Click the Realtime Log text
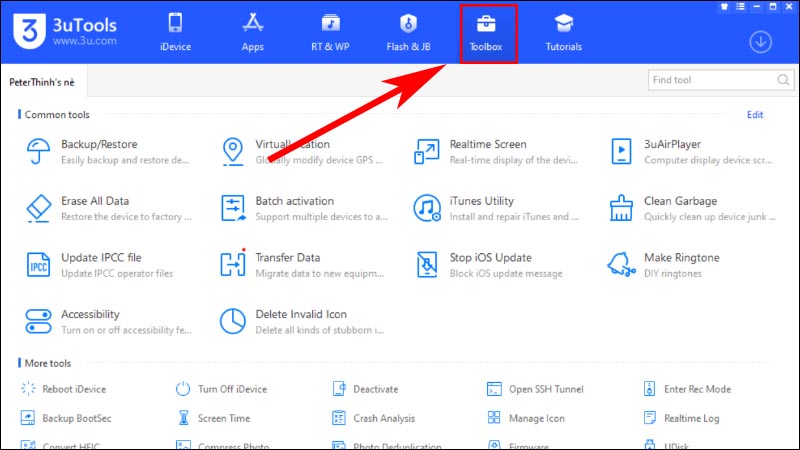The height and width of the screenshot is (450, 800). point(691,418)
